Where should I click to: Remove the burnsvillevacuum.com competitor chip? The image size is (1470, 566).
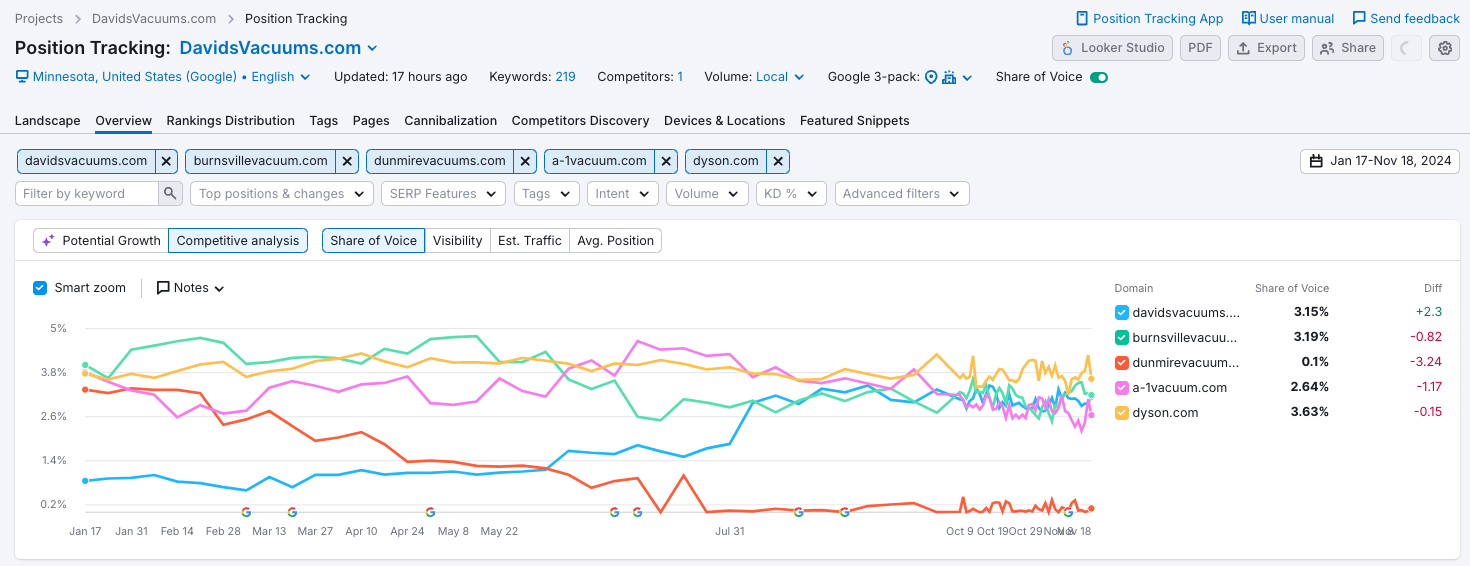[x=347, y=161]
